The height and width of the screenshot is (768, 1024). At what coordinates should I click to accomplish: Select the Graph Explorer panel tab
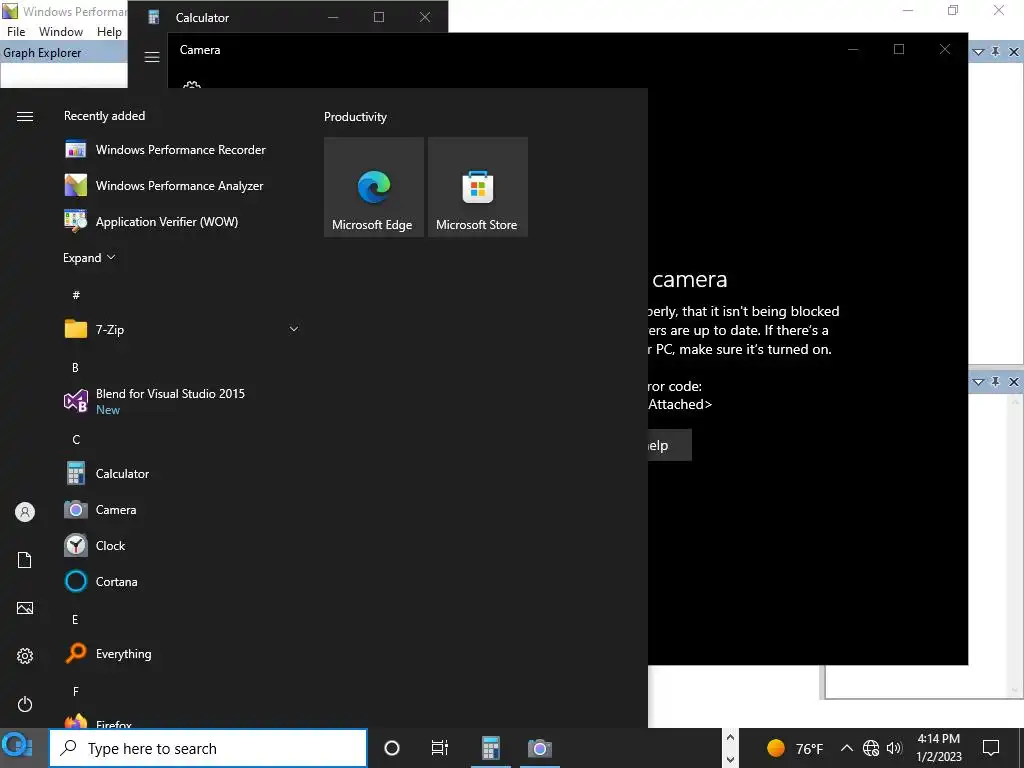[x=42, y=53]
